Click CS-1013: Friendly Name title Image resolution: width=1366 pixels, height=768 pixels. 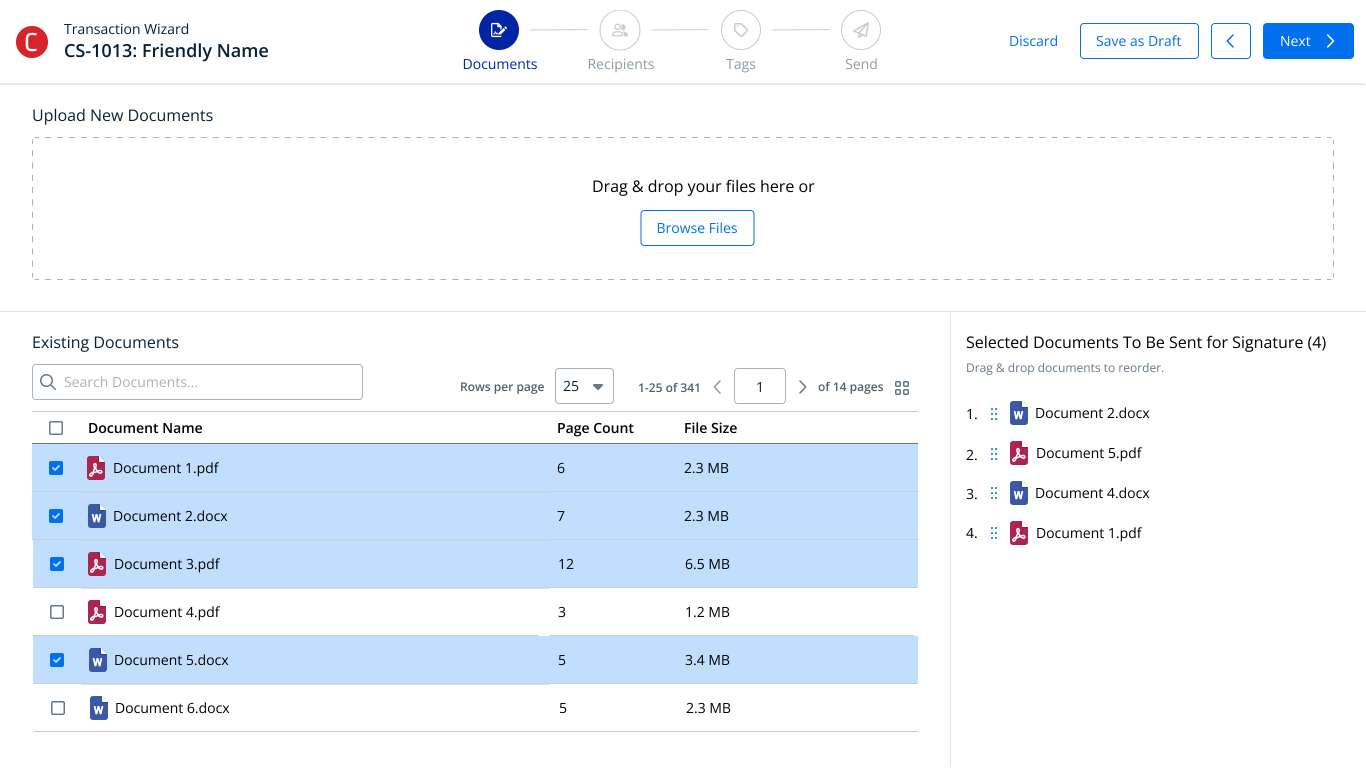point(166,51)
